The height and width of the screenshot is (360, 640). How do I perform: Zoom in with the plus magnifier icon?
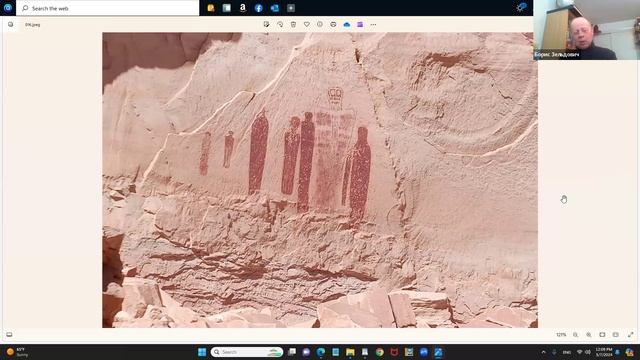pos(589,335)
